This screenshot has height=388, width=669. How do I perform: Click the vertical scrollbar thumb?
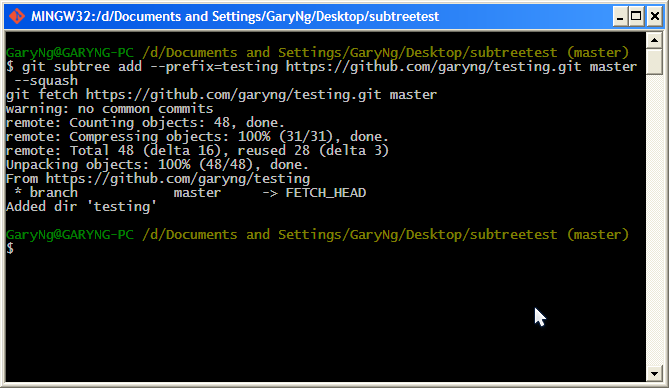point(654,62)
